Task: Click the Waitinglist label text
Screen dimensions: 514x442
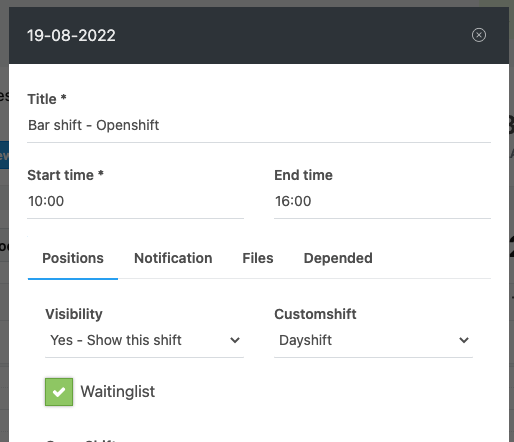Action: point(118,392)
